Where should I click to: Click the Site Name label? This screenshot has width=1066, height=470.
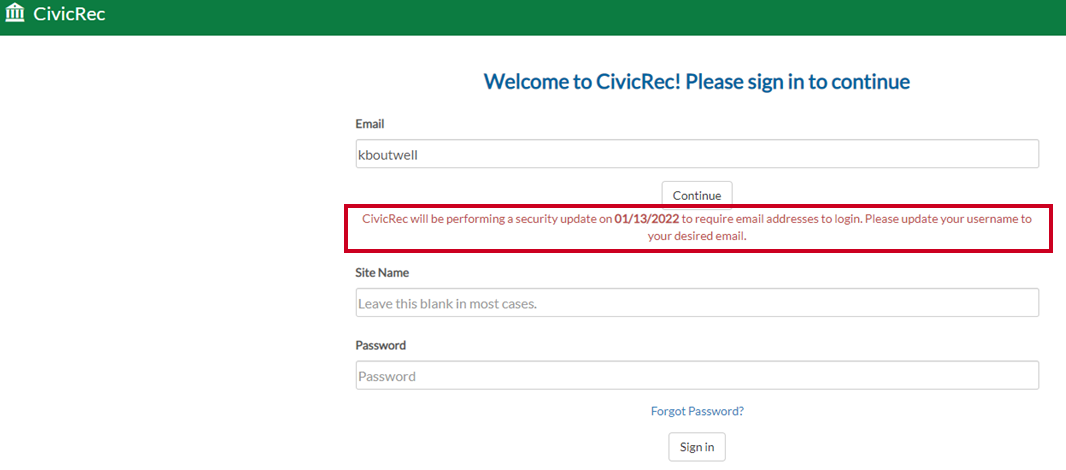pyautogui.click(x=382, y=272)
